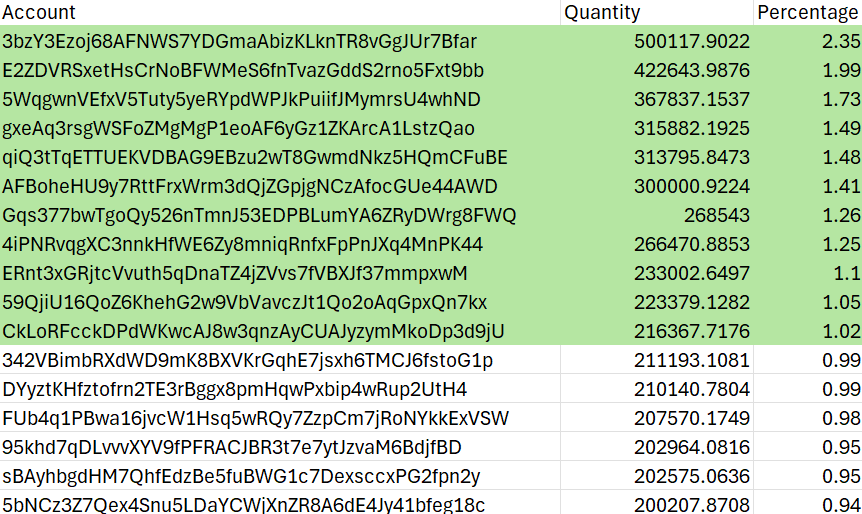The width and height of the screenshot is (862, 514).
Task: Select percentage cell 1.05
Action: coord(808,302)
